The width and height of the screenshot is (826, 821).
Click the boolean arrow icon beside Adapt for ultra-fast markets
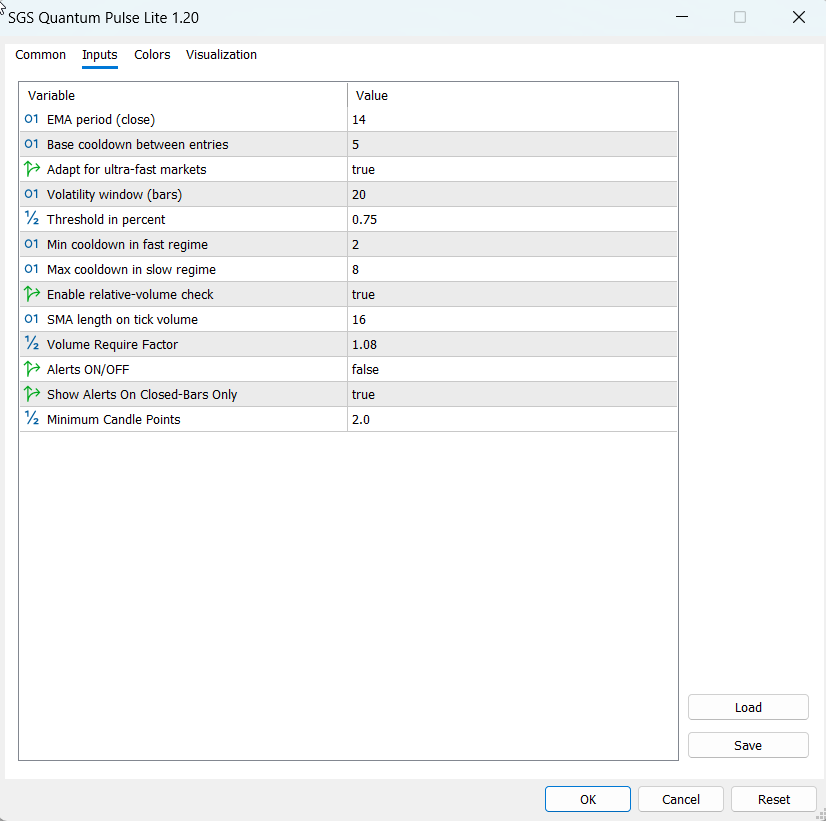(x=32, y=169)
